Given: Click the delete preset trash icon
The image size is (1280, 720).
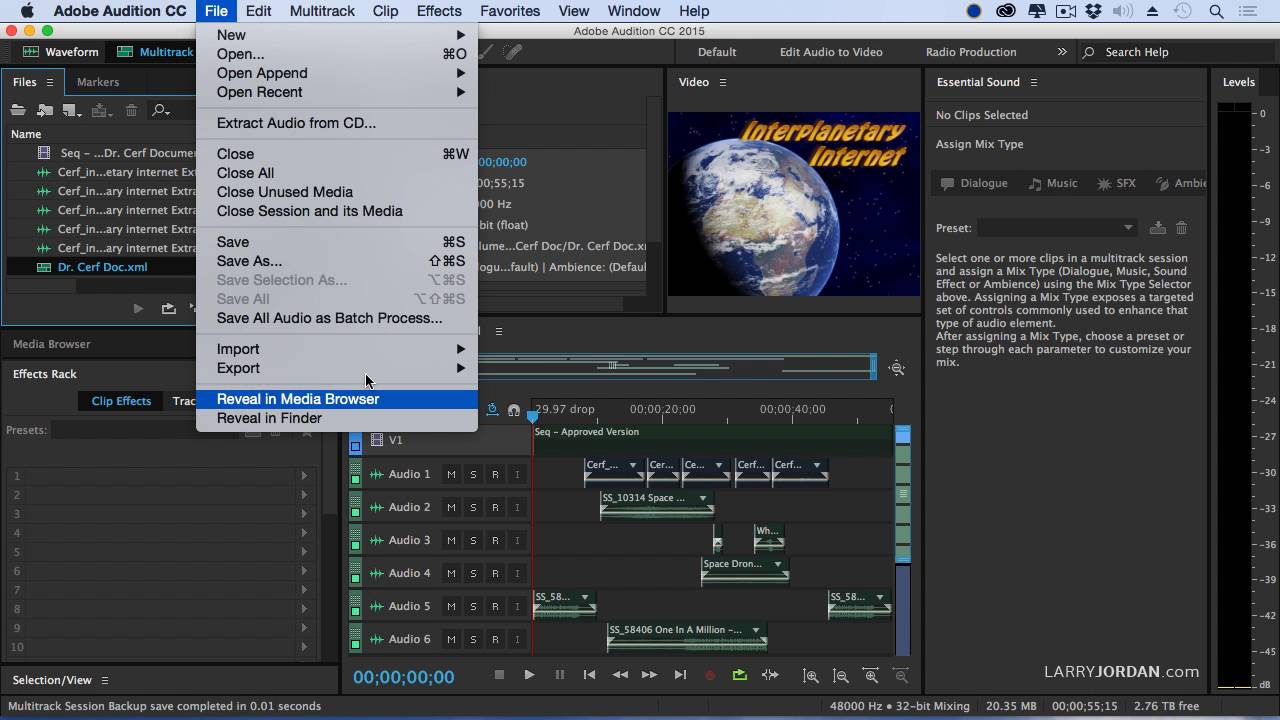Looking at the screenshot, I should (x=1181, y=228).
